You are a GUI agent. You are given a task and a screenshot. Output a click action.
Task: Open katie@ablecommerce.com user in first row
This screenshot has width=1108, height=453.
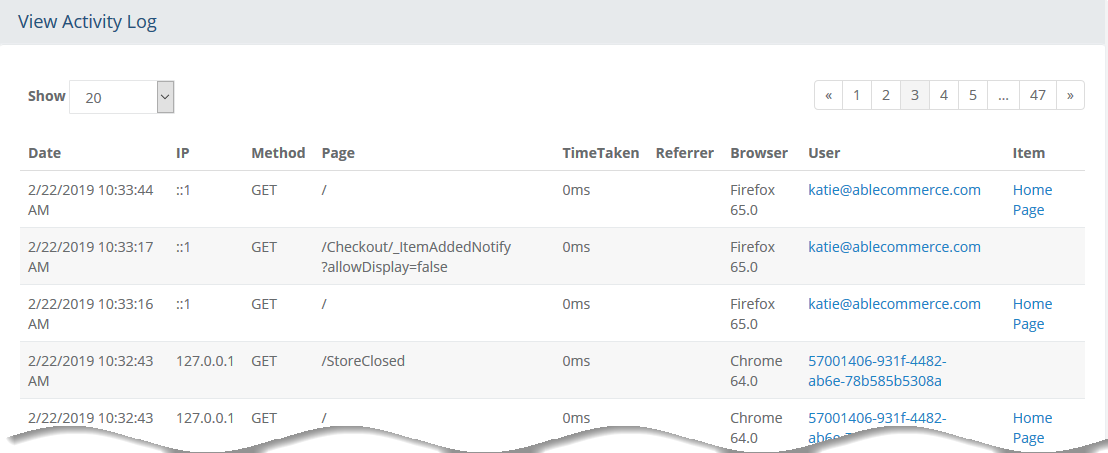click(x=894, y=189)
